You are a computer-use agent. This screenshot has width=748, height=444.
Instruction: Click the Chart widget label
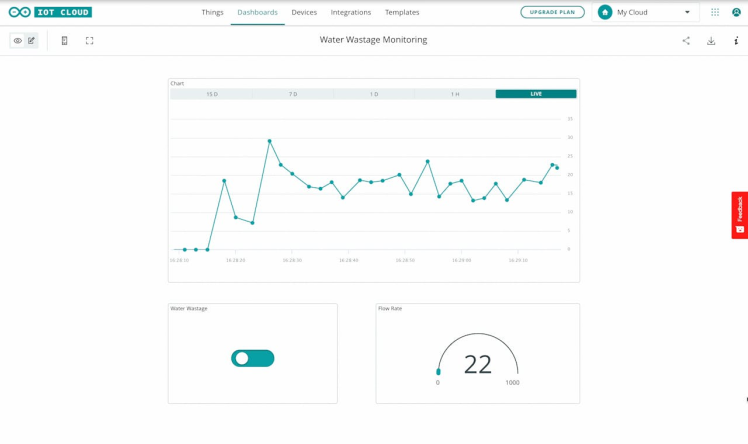[177, 83]
